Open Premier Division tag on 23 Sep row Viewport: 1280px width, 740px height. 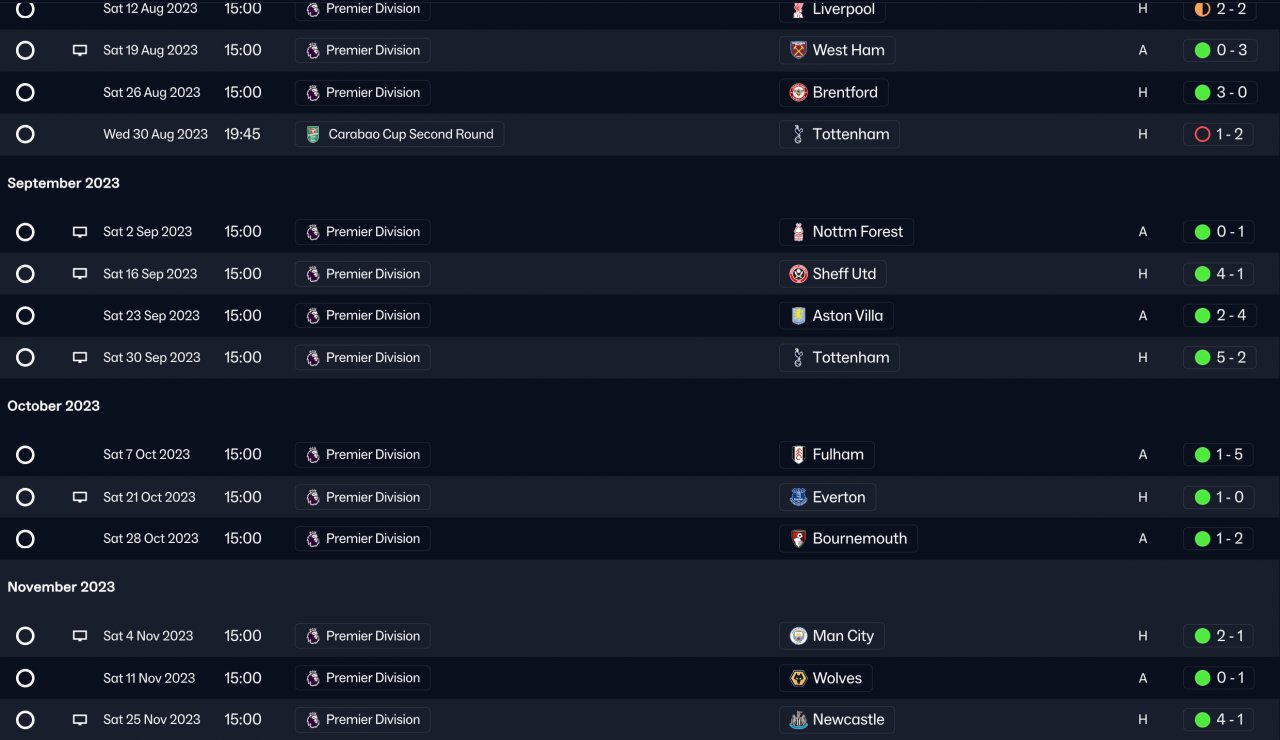pyautogui.click(x=362, y=316)
